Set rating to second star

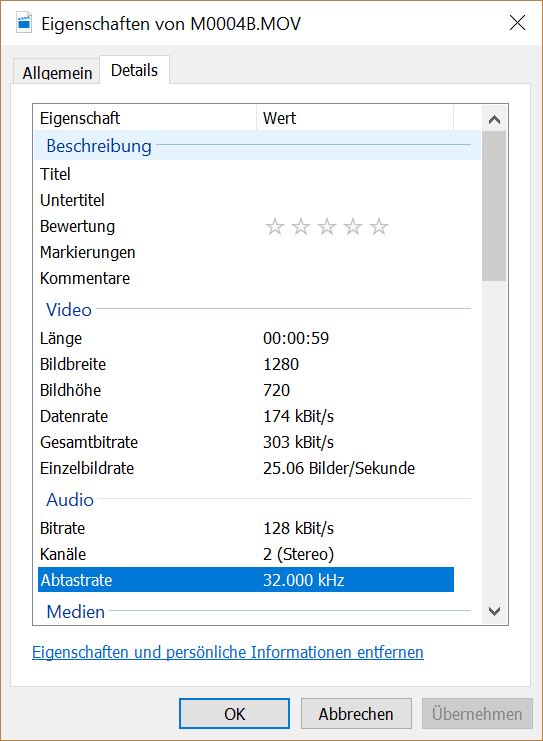(x=301, y=227)
